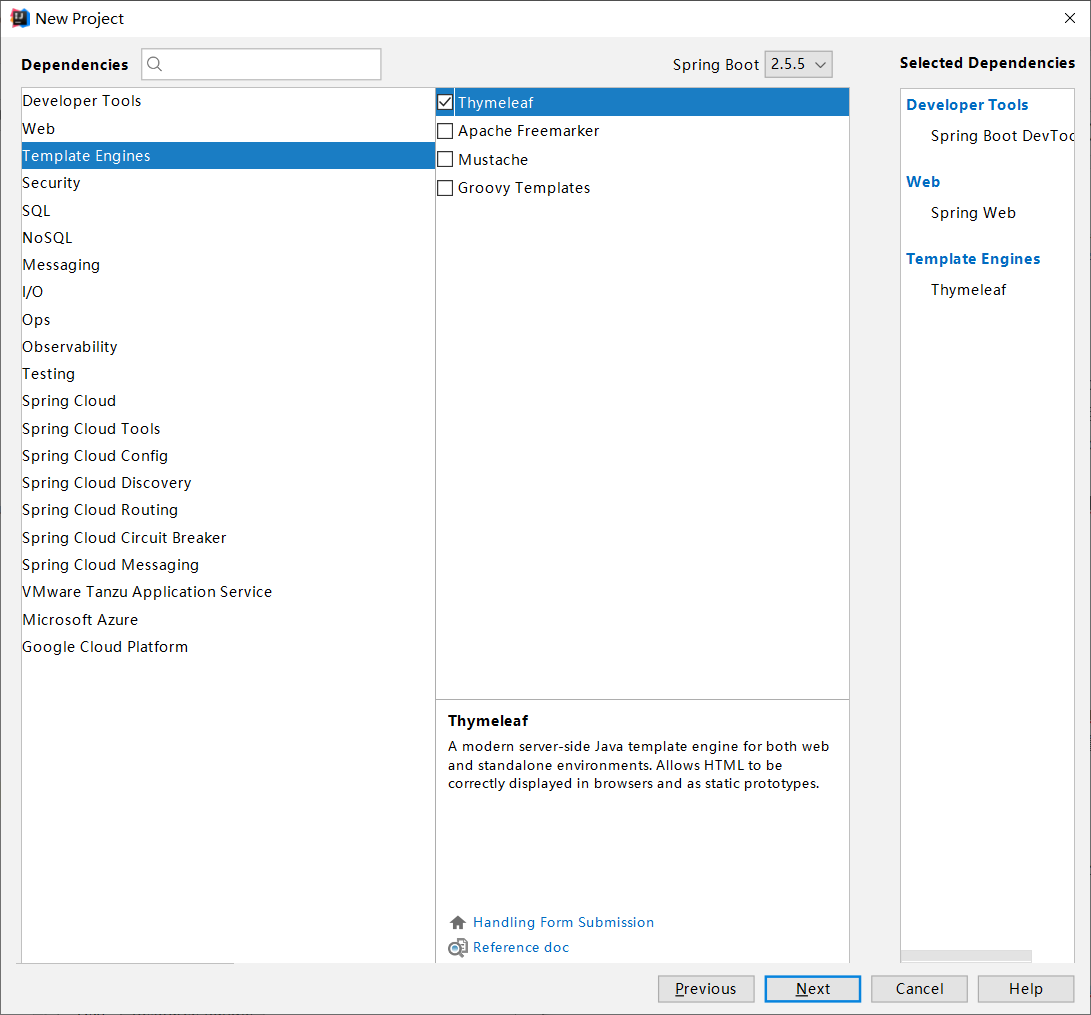This screenshot has height=1015, width=1091.
Task: Select the Spring Cloud Messaging category
Action: [228, 566]
